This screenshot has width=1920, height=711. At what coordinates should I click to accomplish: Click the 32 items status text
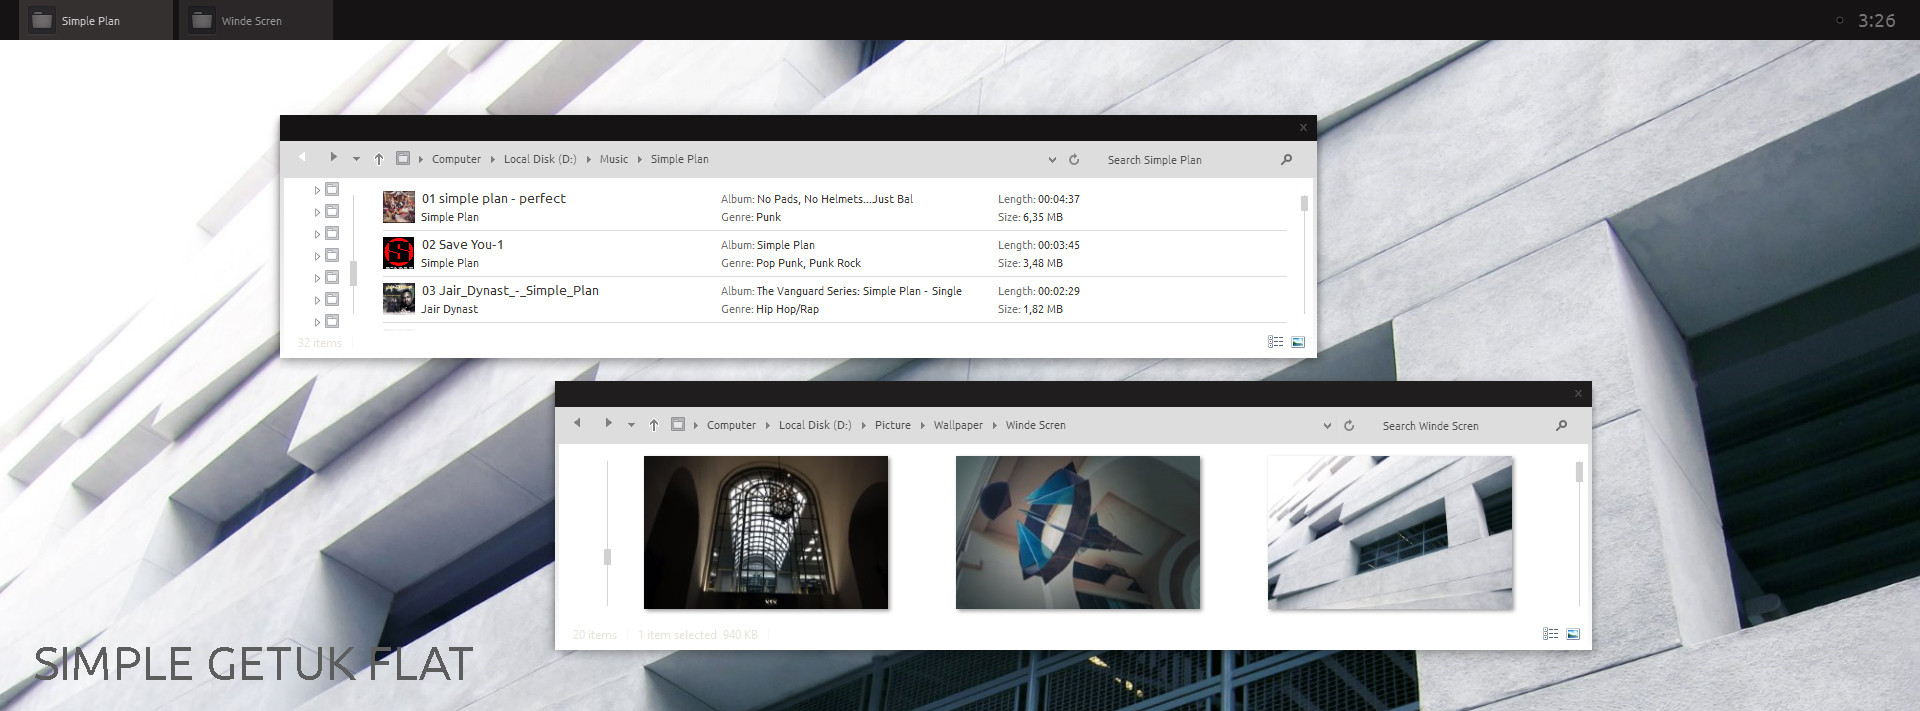point(319,343)
